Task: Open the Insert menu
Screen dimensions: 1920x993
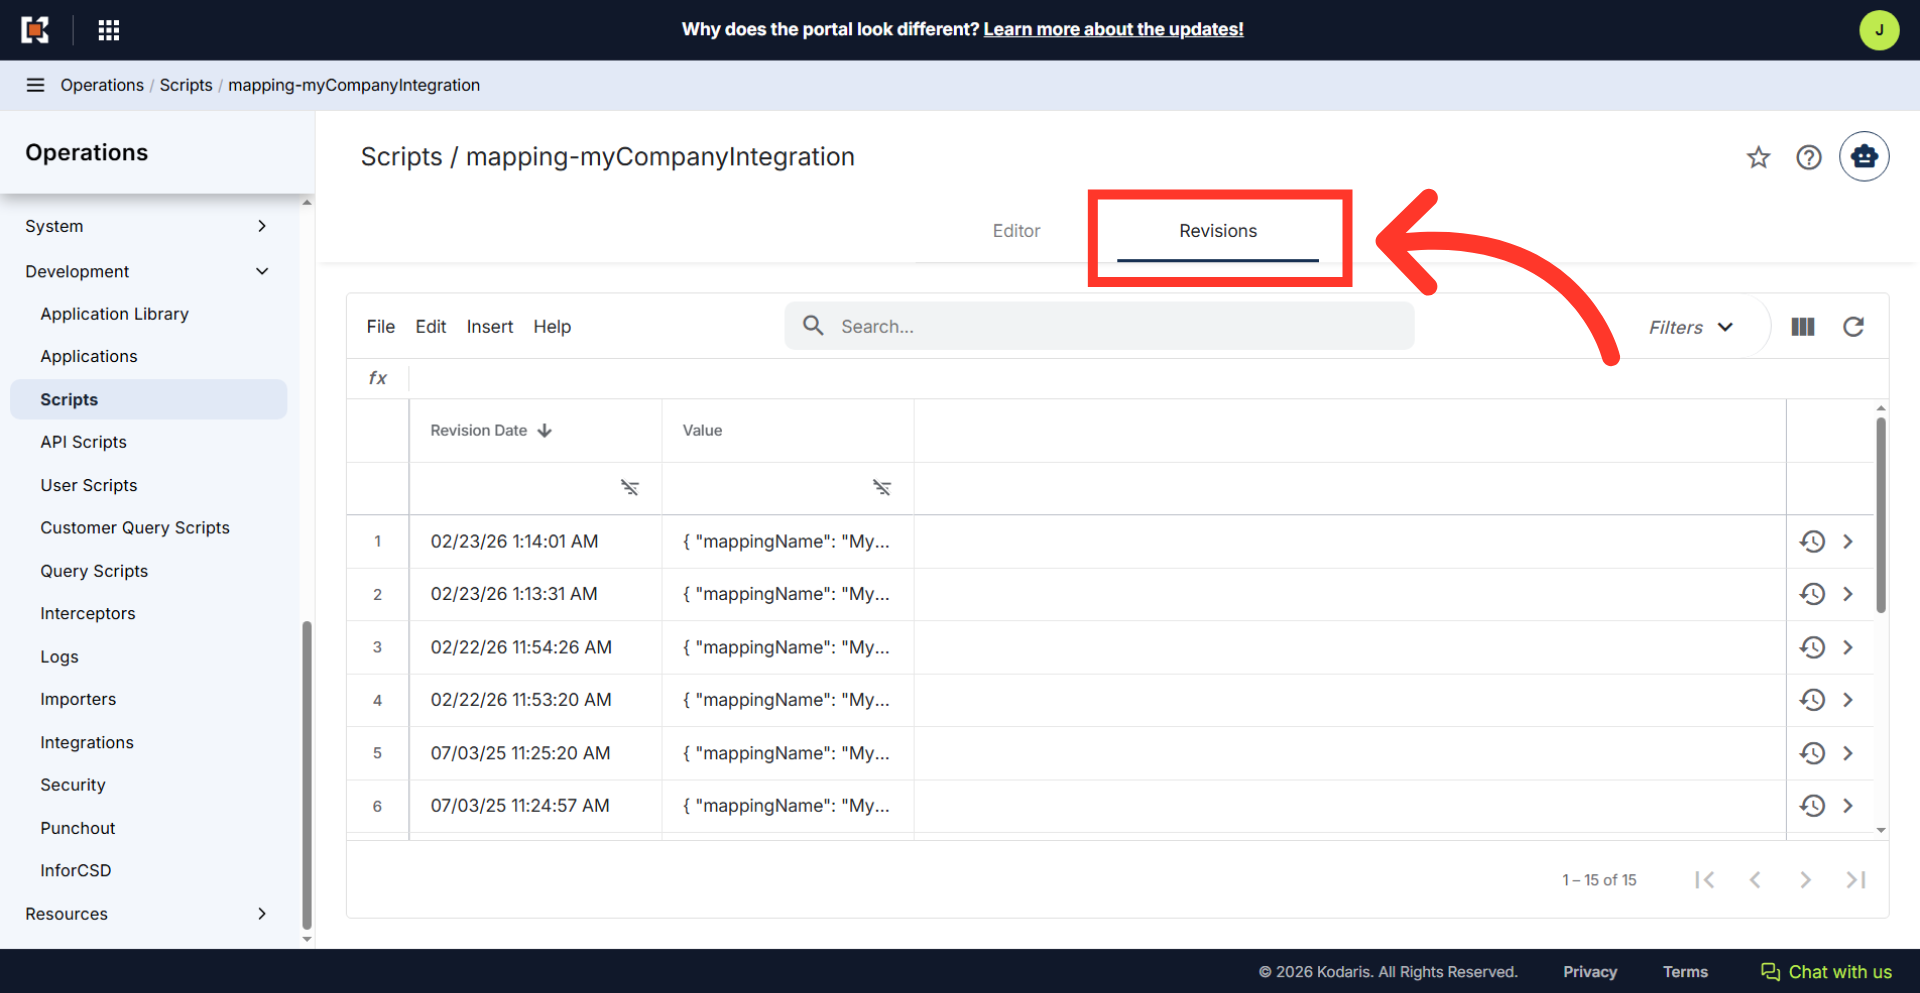Action: click(x=490, y=327)
